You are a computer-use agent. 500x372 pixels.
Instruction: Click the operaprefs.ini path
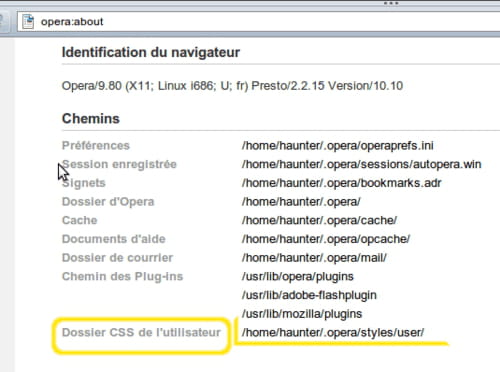pos(338,146)
